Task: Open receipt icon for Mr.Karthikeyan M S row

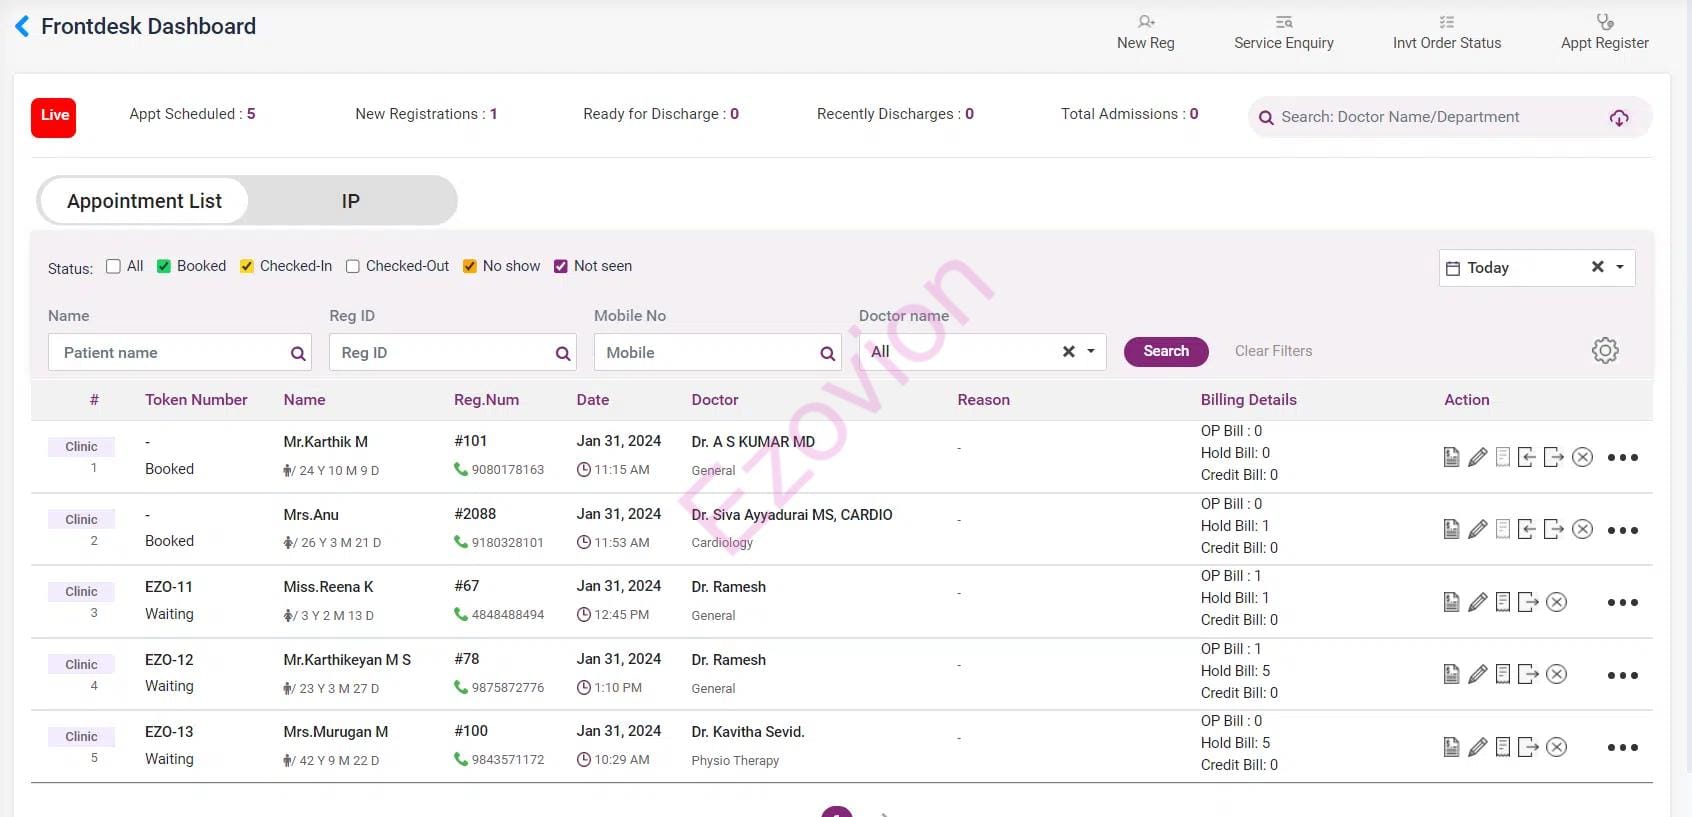Action: pos(1503,674)
